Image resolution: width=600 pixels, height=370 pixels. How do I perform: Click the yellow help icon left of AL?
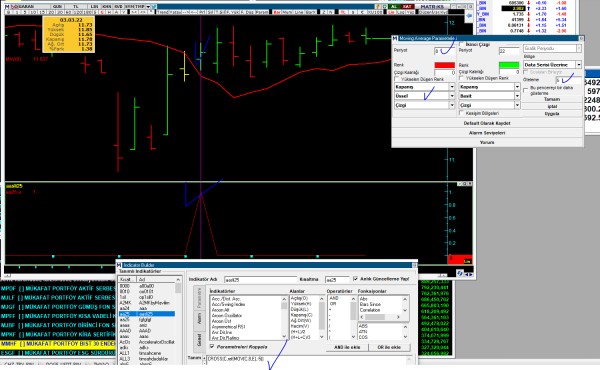click(378, 7)
